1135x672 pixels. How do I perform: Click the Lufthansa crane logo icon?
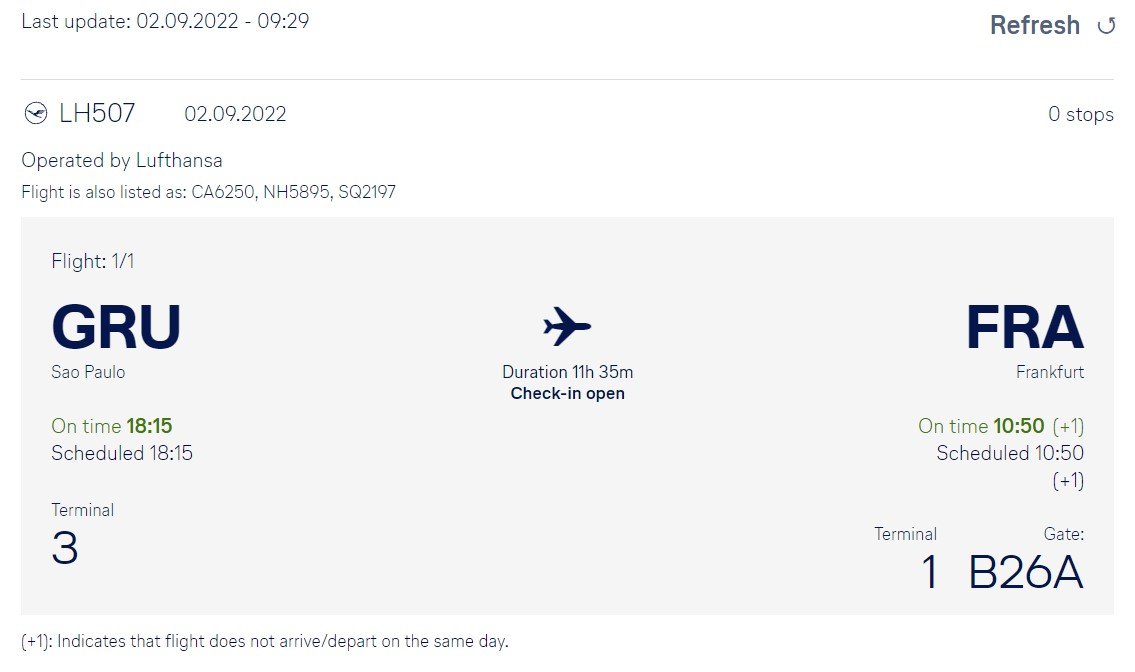coord(35,114)
